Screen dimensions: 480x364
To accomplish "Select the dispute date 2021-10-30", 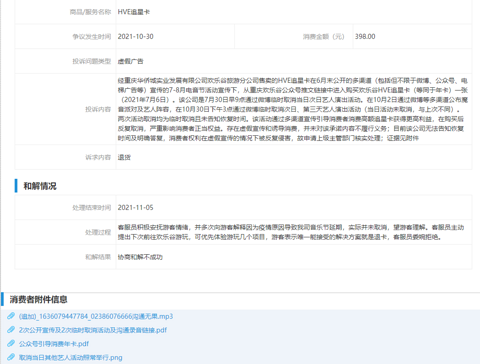I will [135, 37].
